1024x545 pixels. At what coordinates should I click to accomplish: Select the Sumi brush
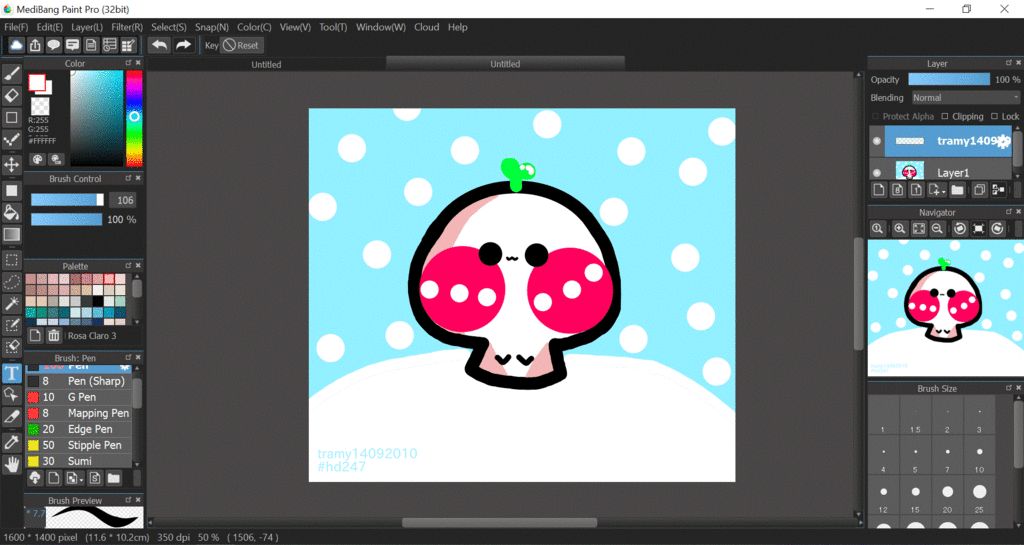click(79, 461)
